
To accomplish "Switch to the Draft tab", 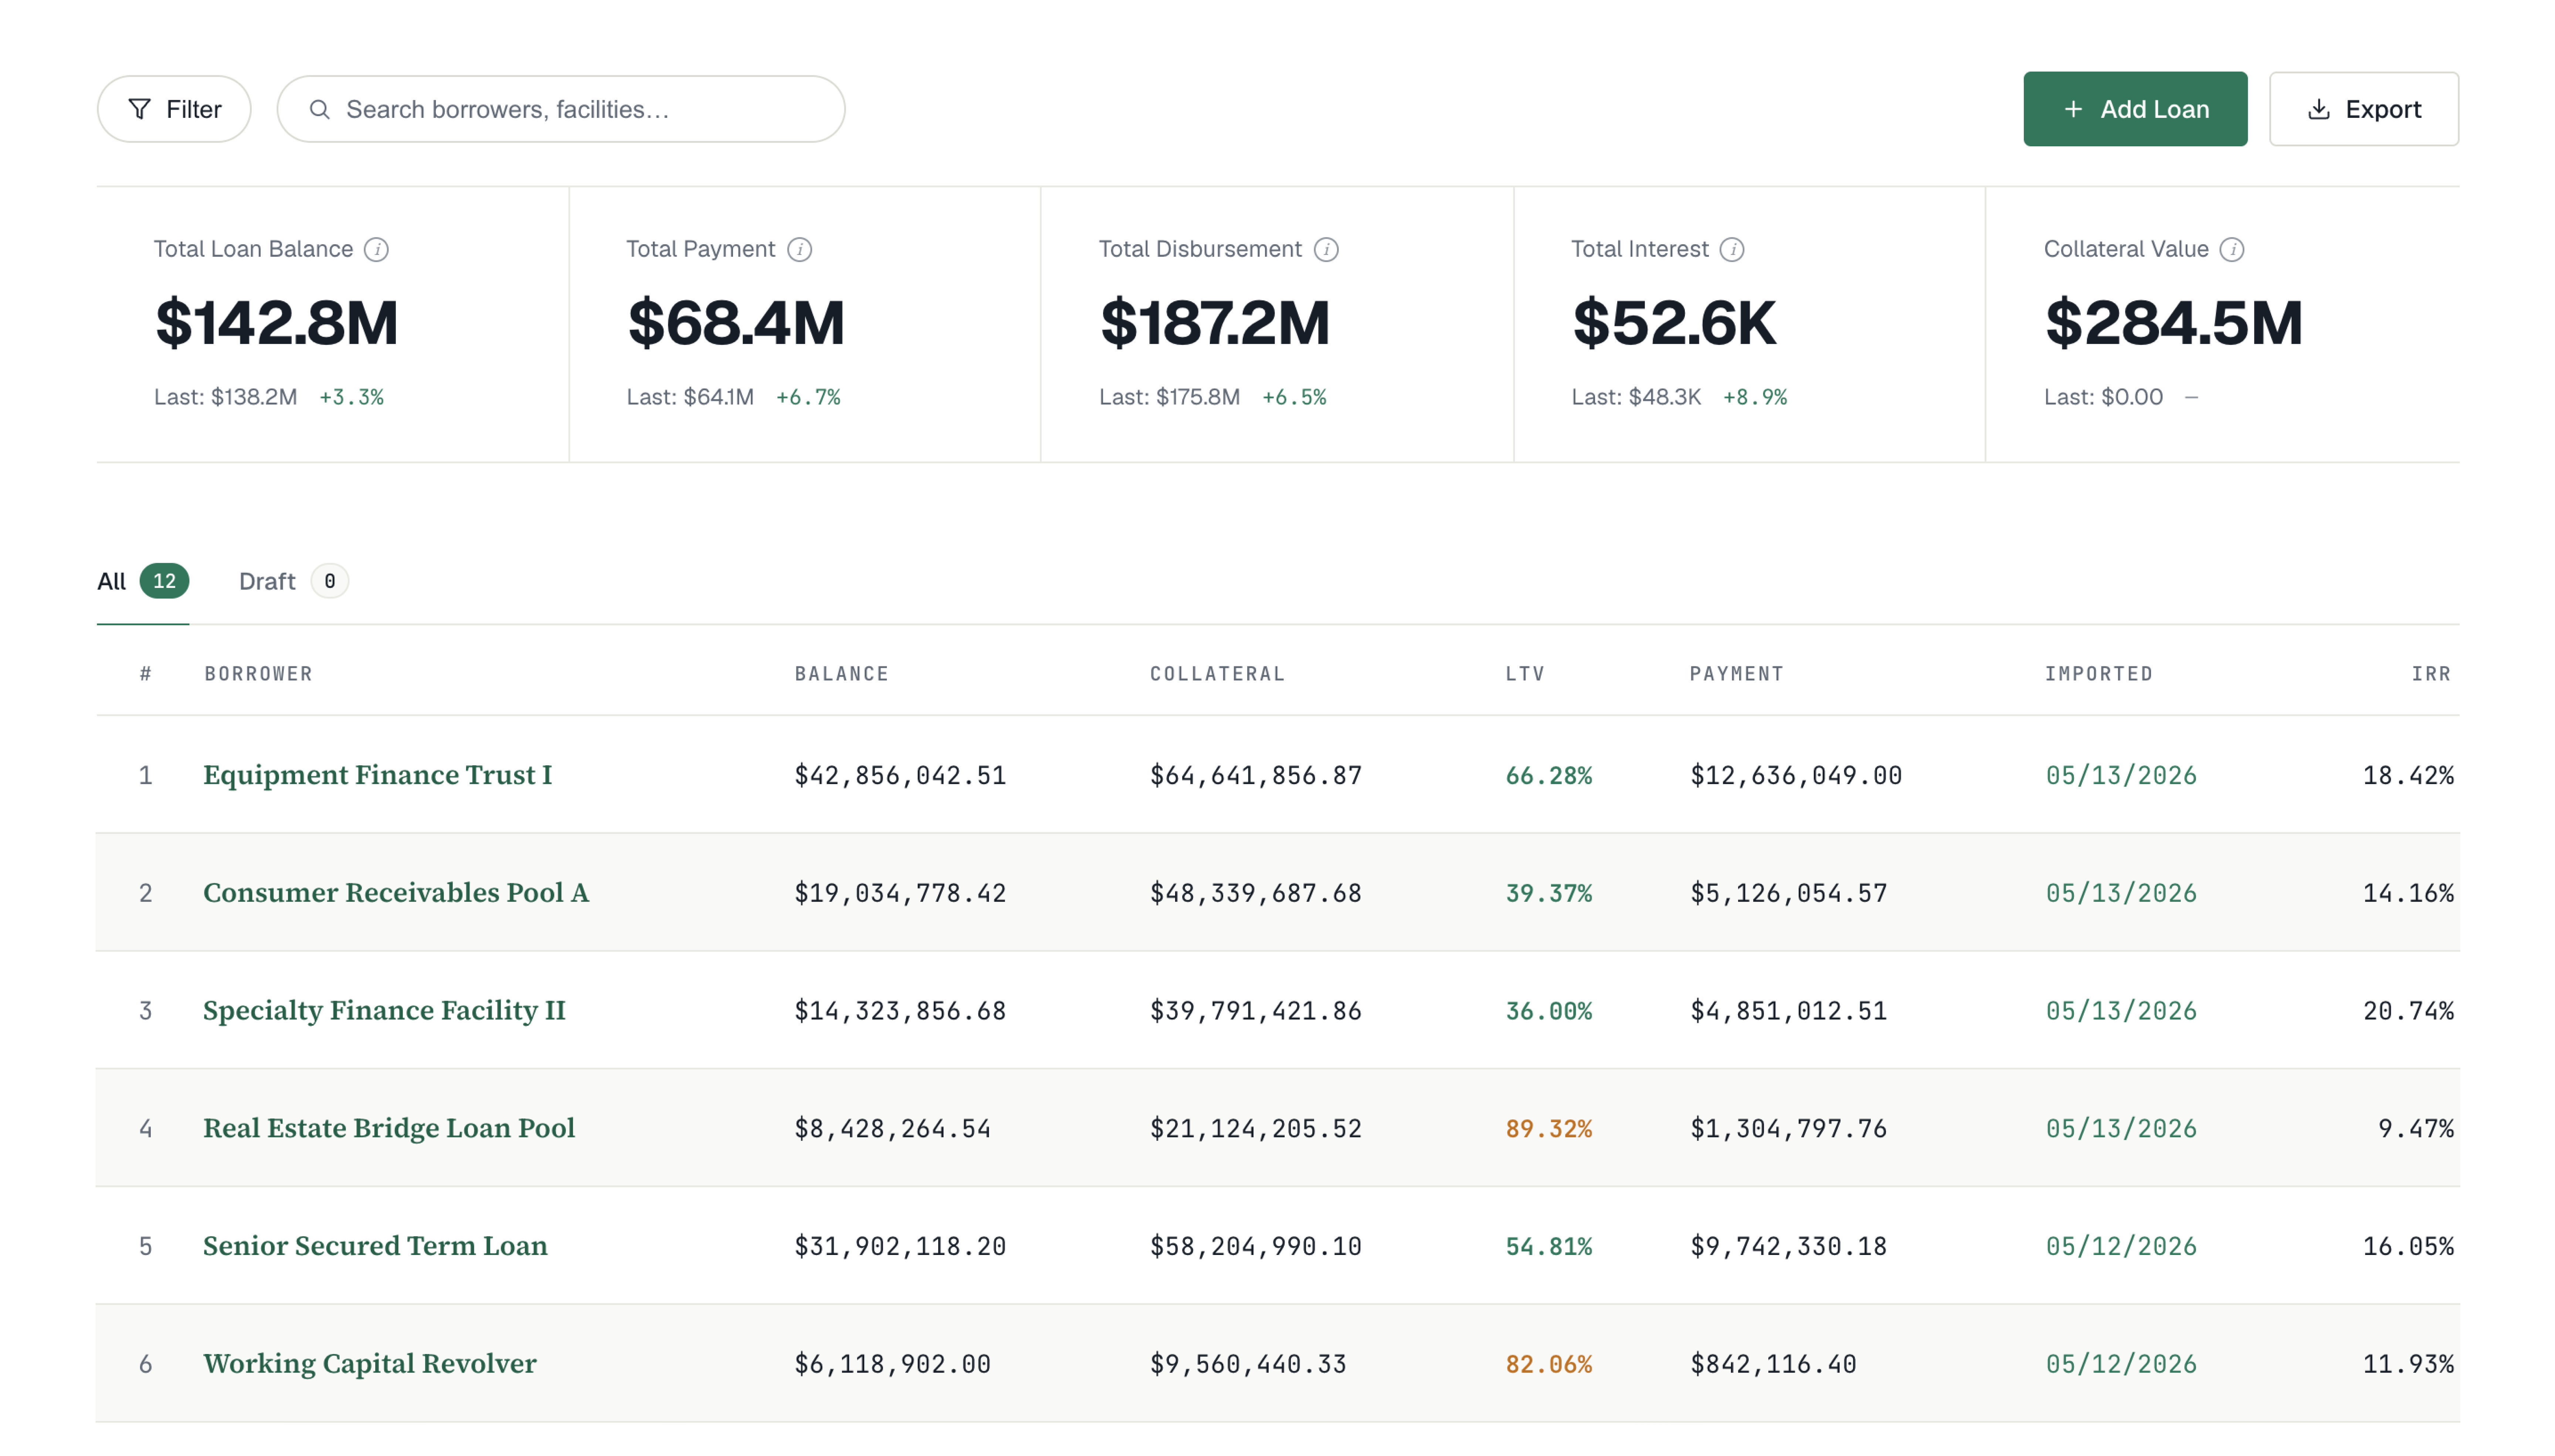I will click(x=293, y=581).
